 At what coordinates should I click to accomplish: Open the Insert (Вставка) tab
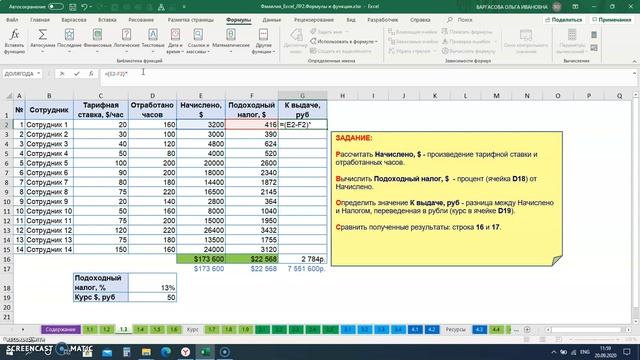pos(107,20)
